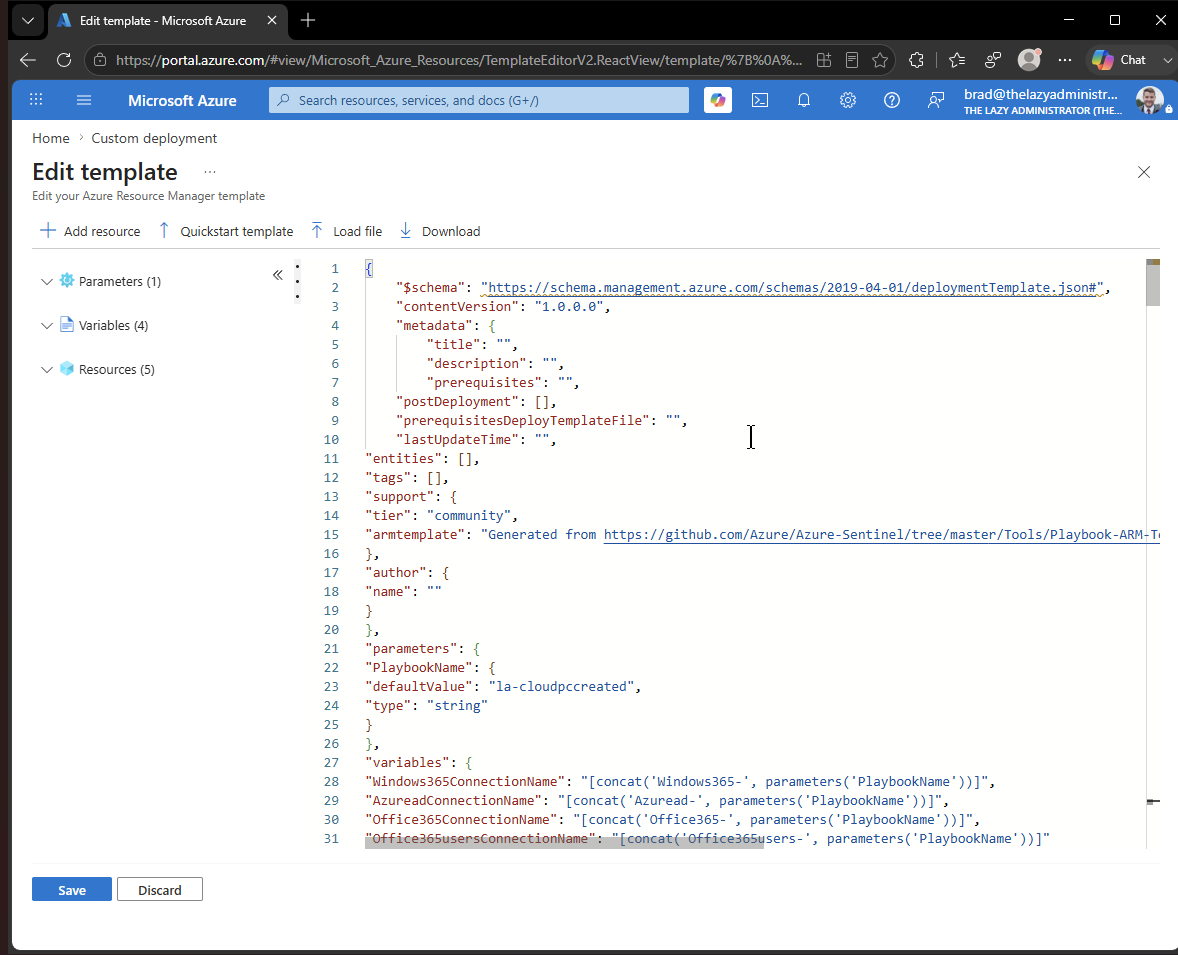Open Copilot Chat in browser
The image size is (1178, 955).
[1119, 60]
